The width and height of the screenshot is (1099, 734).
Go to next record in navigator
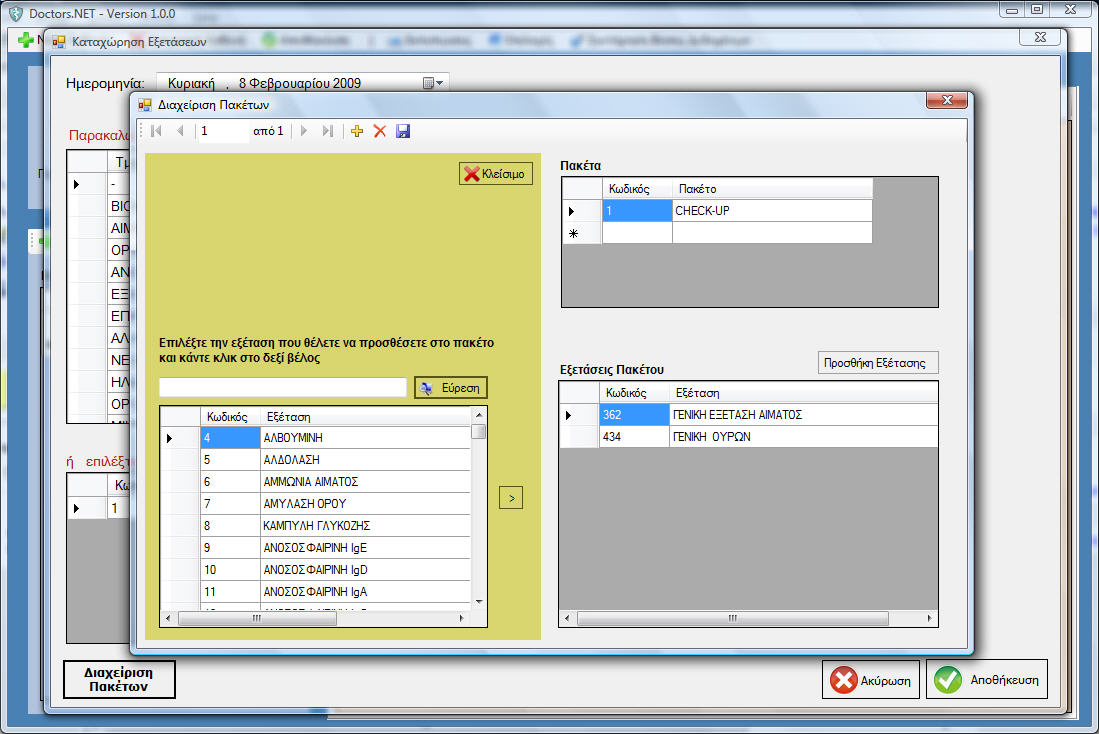(x=303, y=131)
